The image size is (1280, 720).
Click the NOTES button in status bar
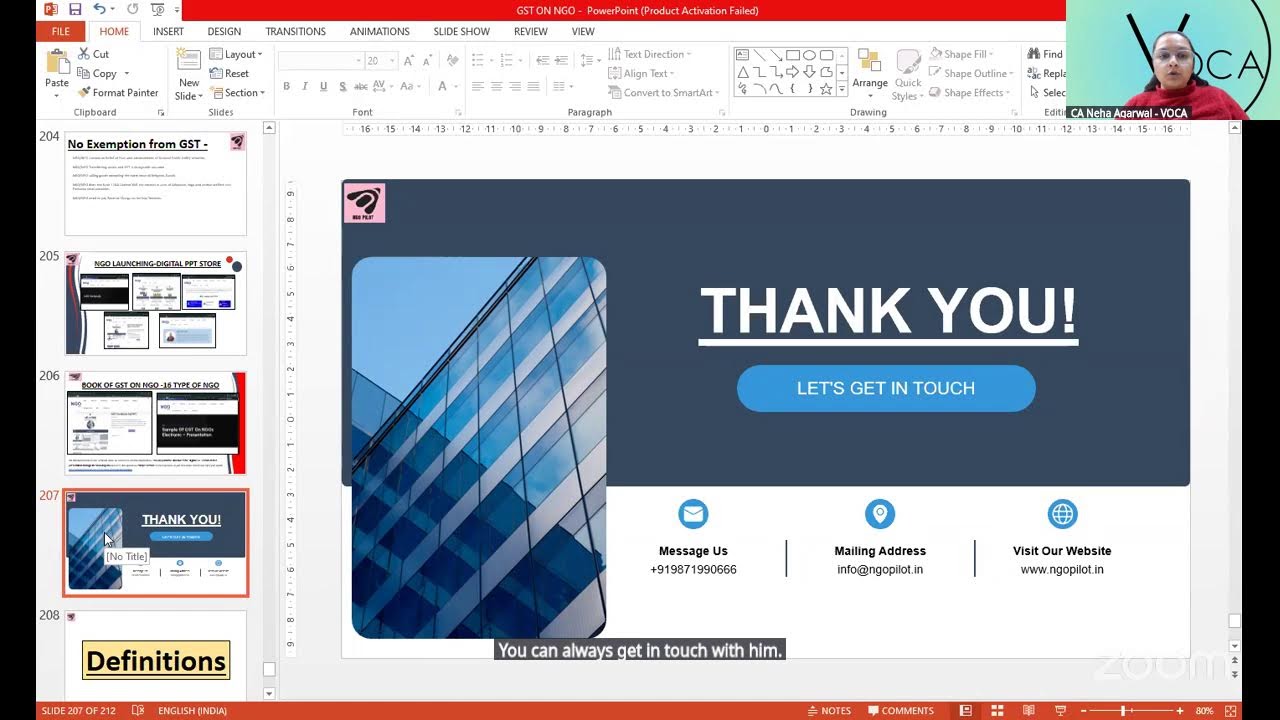pos(829,711)
